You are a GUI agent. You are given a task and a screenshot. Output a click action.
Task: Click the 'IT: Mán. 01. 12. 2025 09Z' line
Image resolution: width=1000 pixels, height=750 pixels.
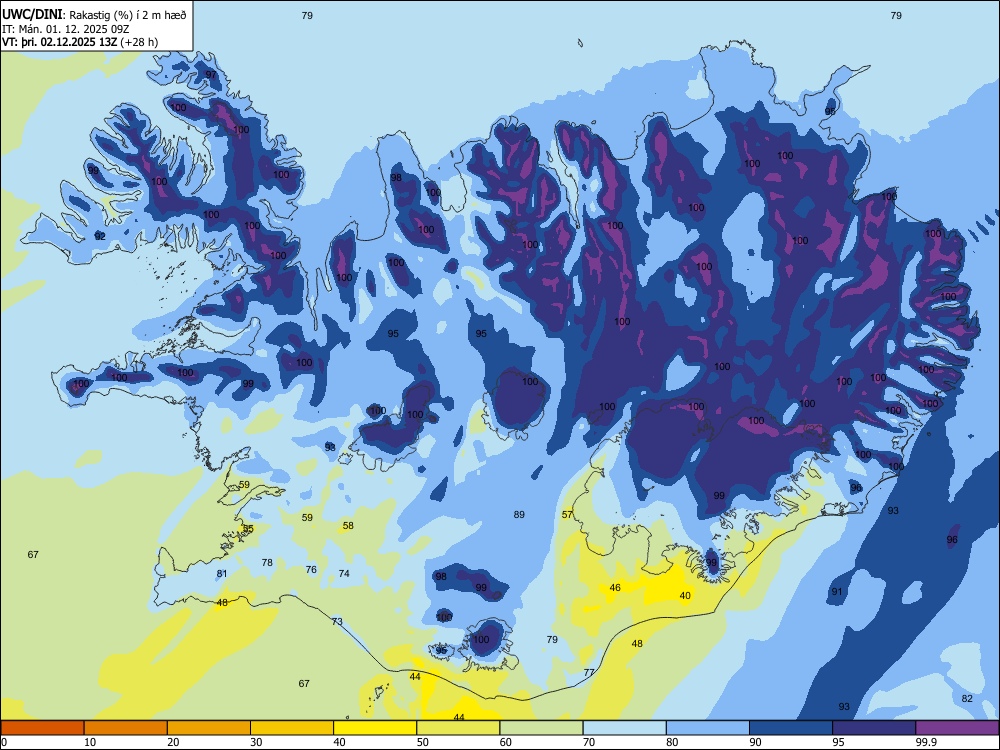[66, 29]
